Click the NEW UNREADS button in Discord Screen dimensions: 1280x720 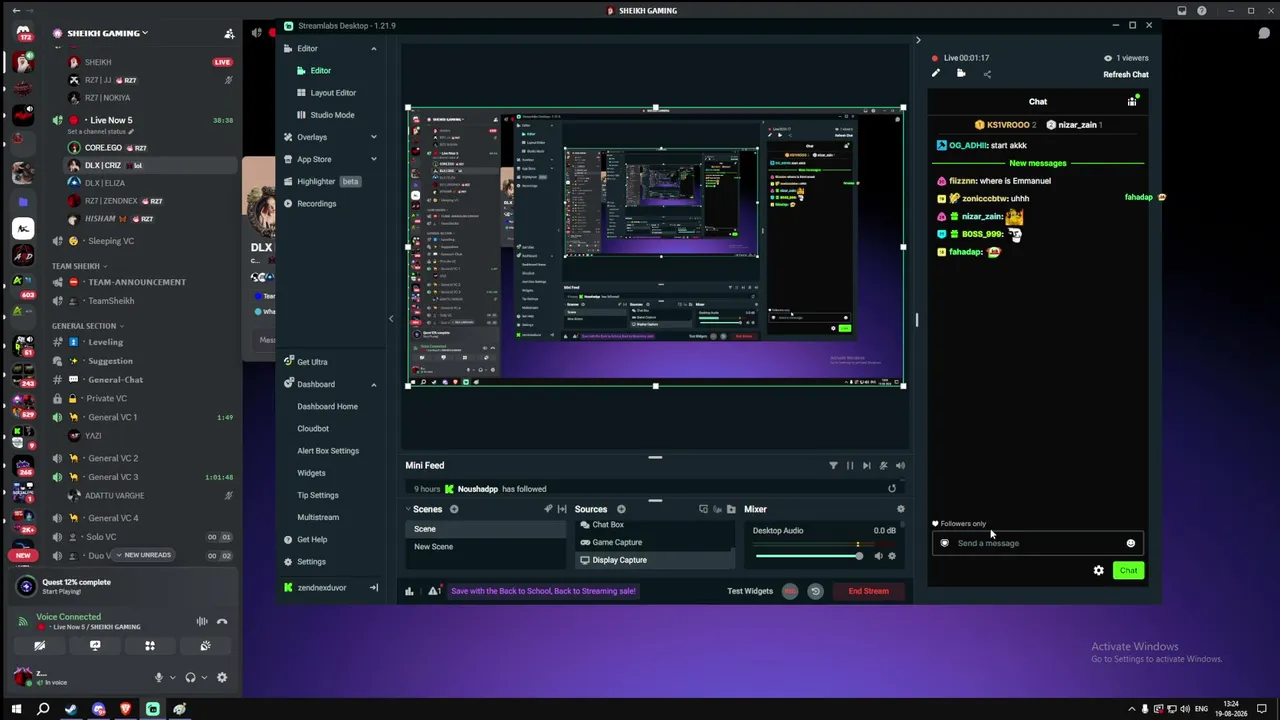pos(144,555)
